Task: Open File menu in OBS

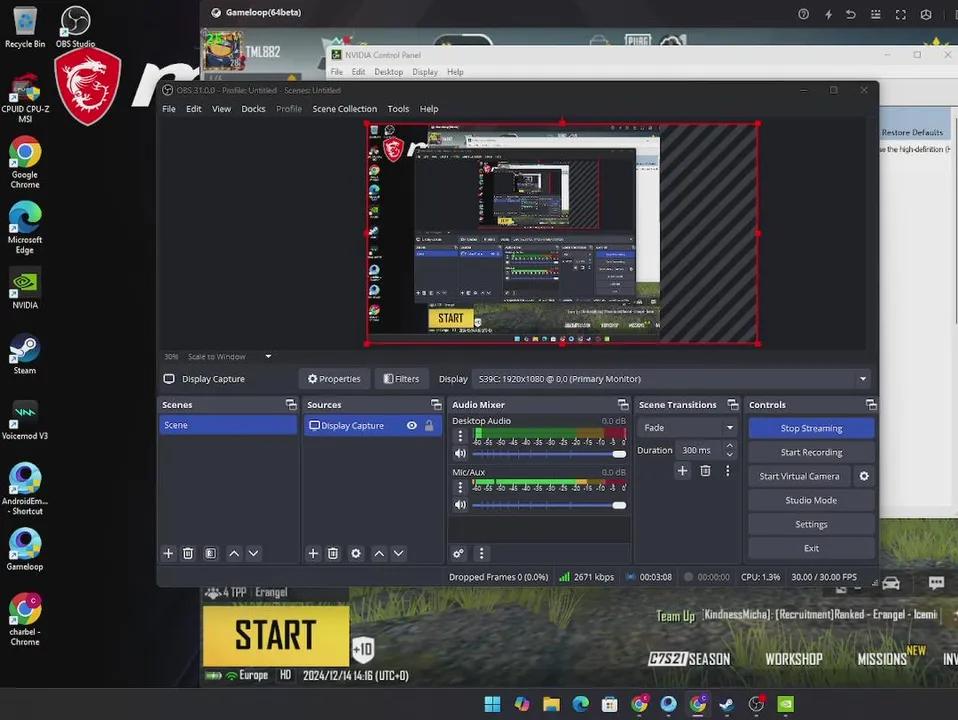Action: click(x=169, y=109)
